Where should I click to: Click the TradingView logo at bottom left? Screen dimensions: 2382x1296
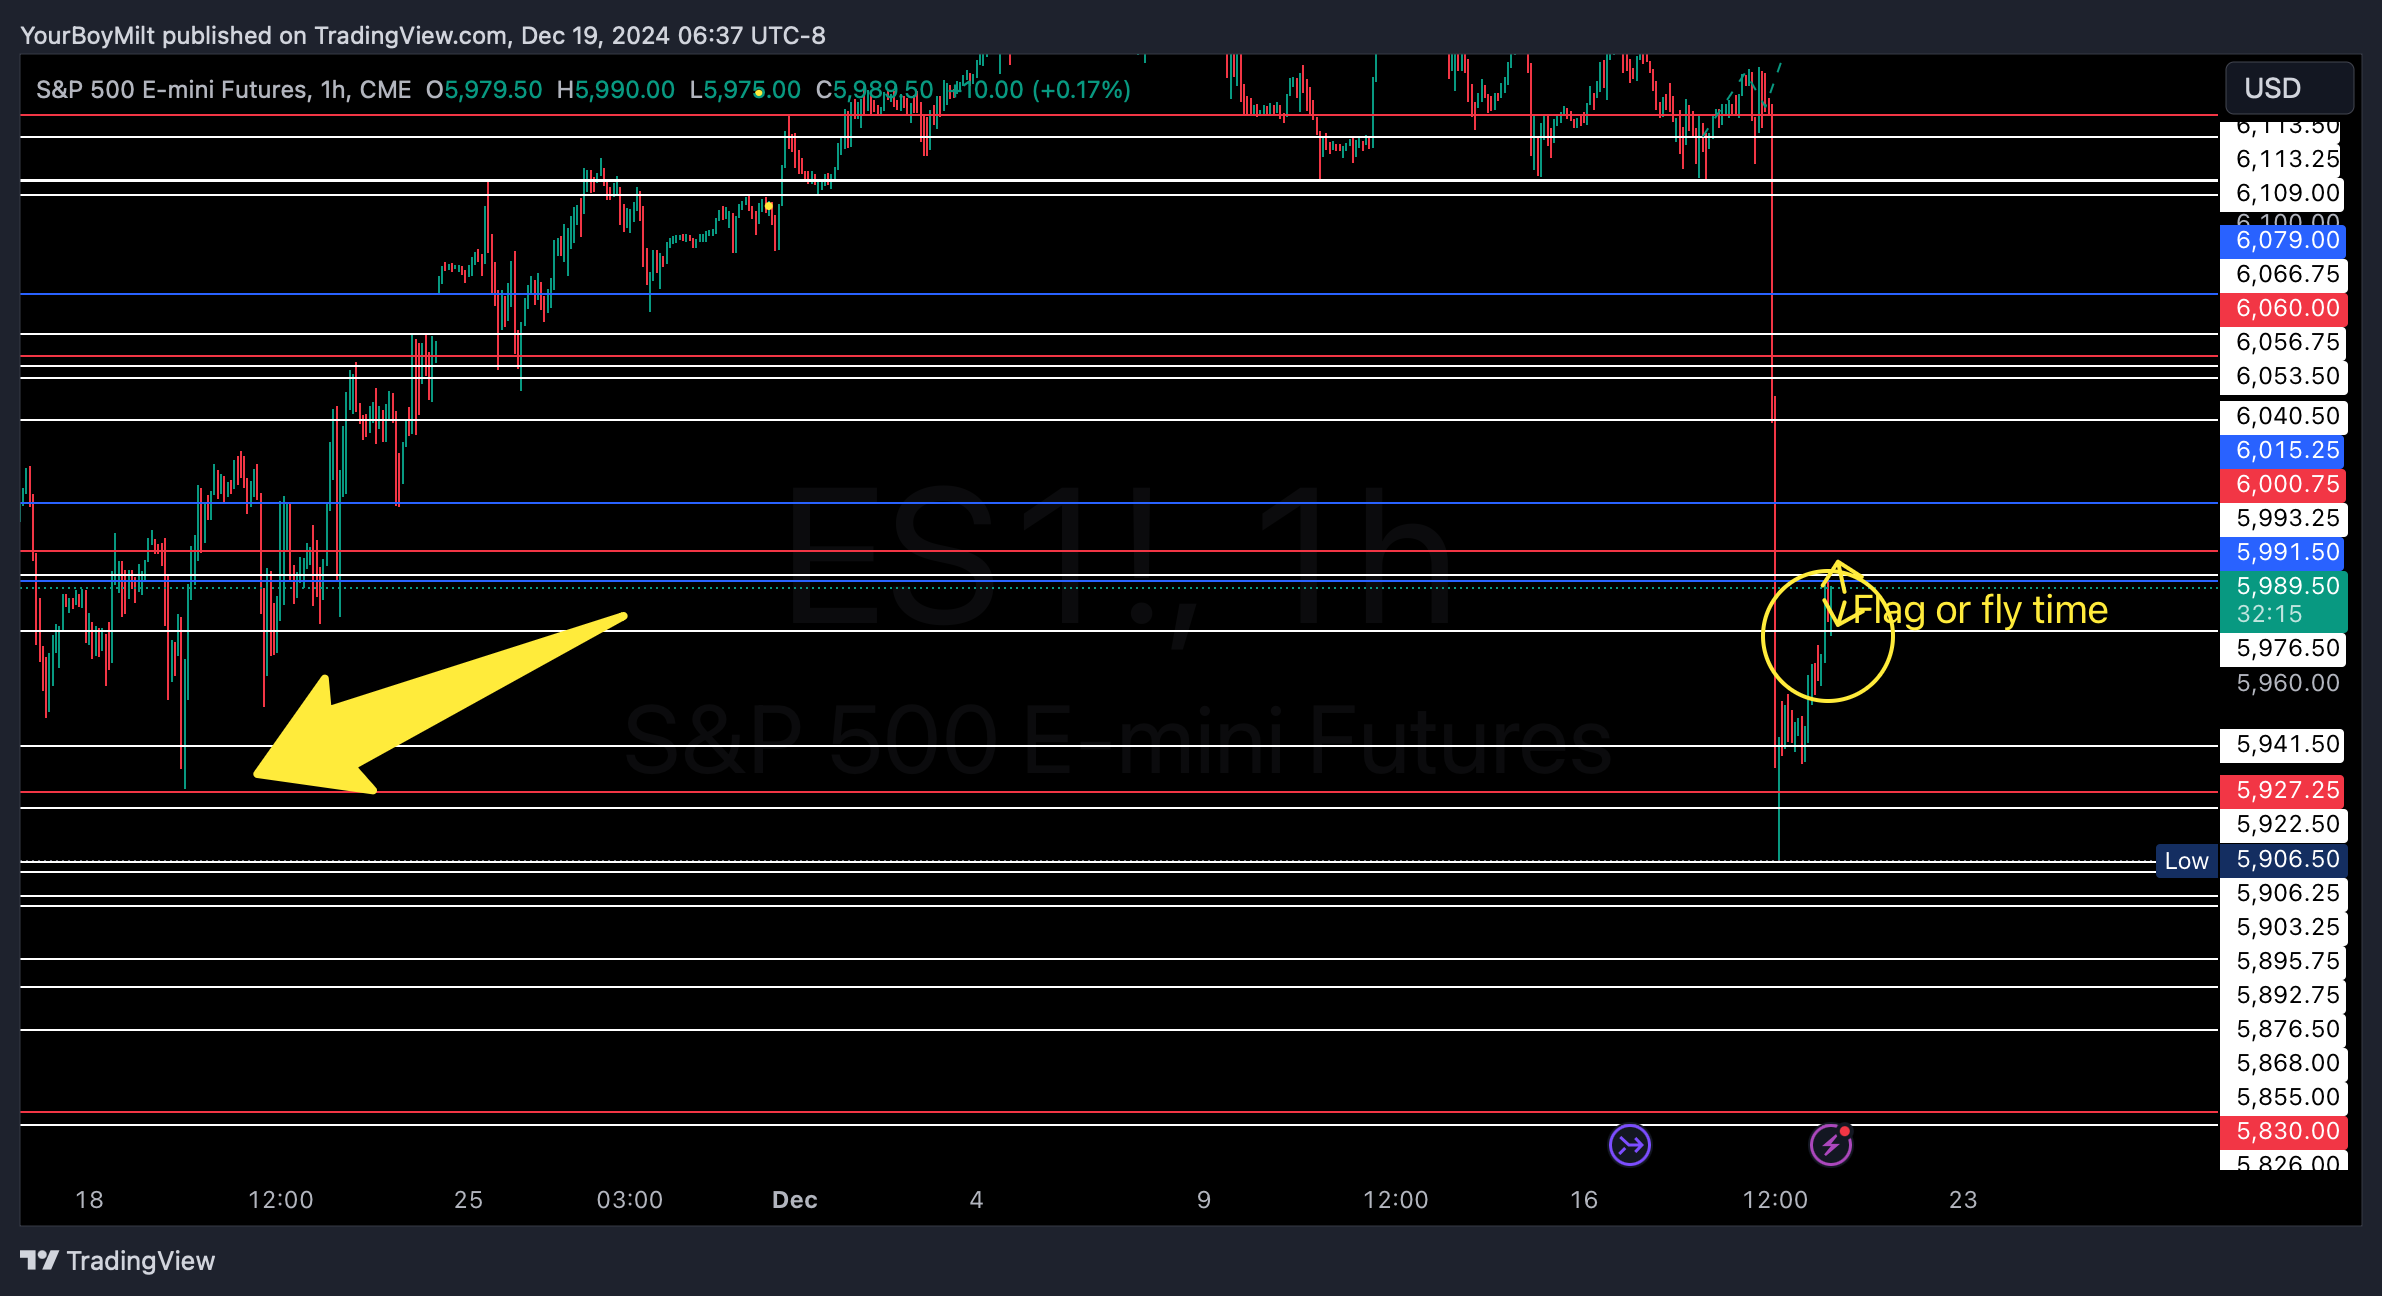[x=117, y=1260]
